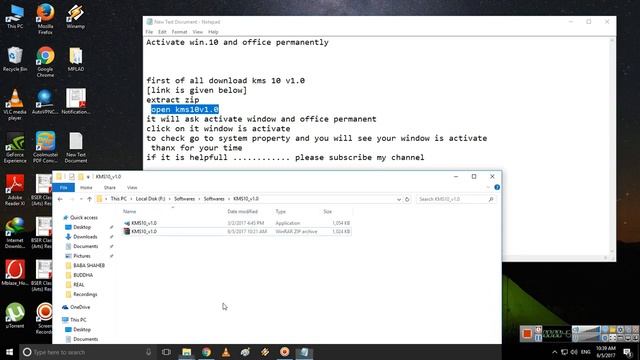Switch to Notepad on taskbar
Viewport: 640px width, 360px height.
click(x=304, y=352)
